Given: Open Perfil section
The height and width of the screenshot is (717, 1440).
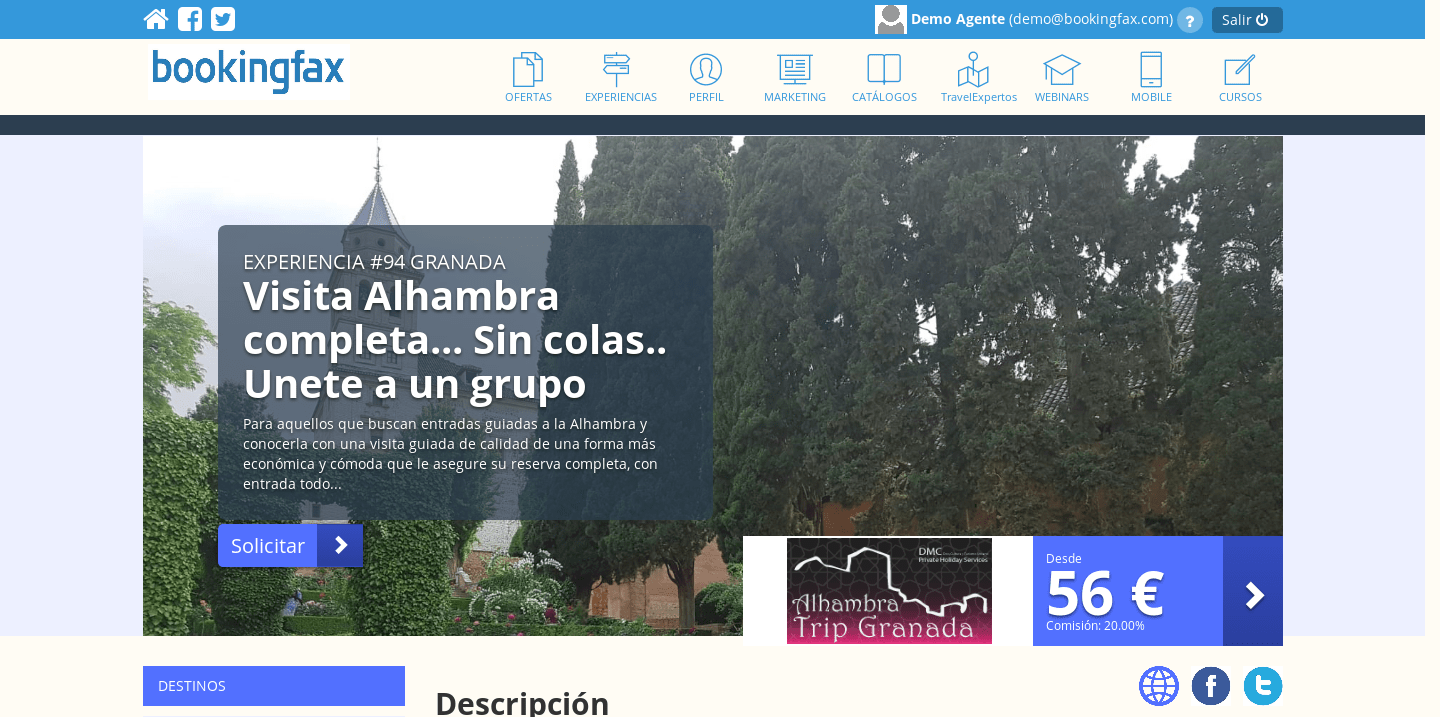Looking at the screenshot, I should (x=706, y=78).
